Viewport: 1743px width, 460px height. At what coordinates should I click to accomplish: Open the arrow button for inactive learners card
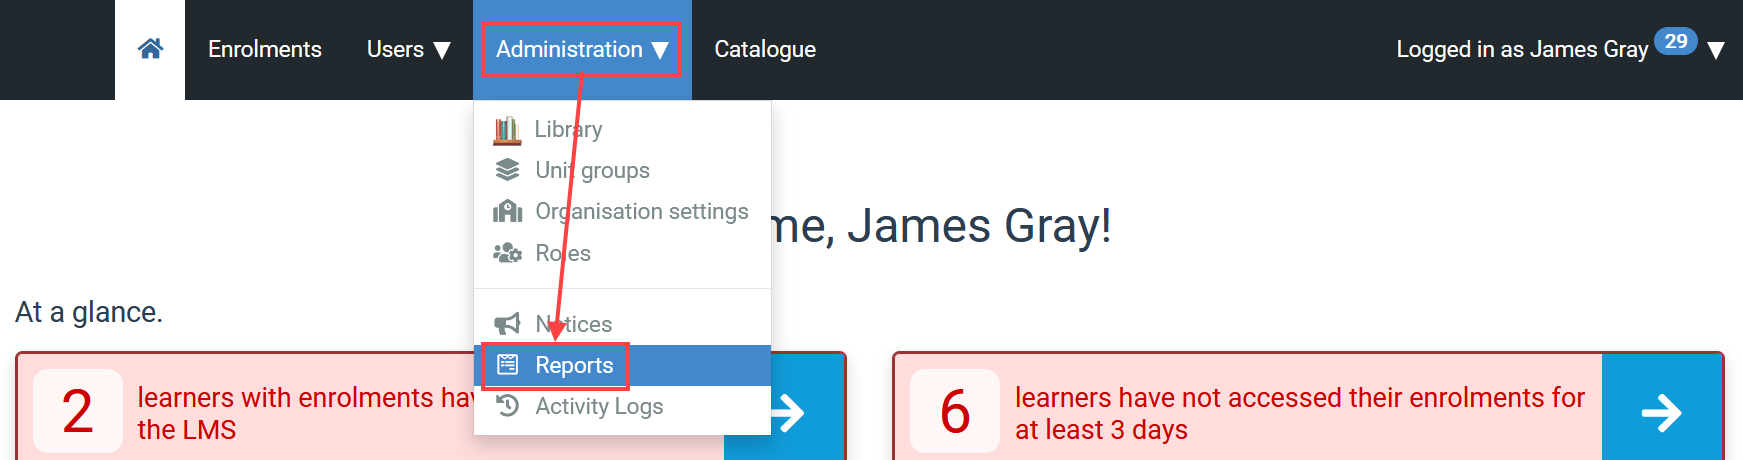point(1662,412)
